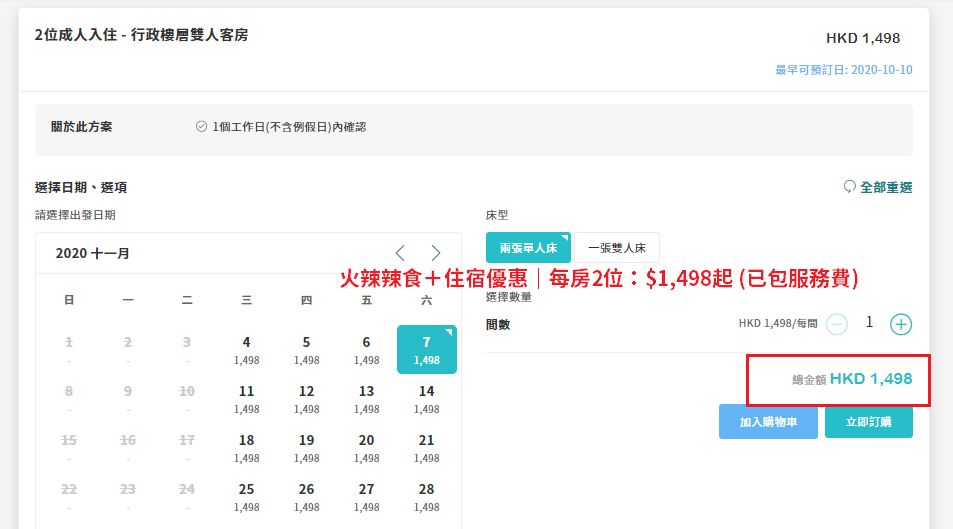953x529 pixels.
Task: Choose November 11 as departure date
Action: pos(246,398)
